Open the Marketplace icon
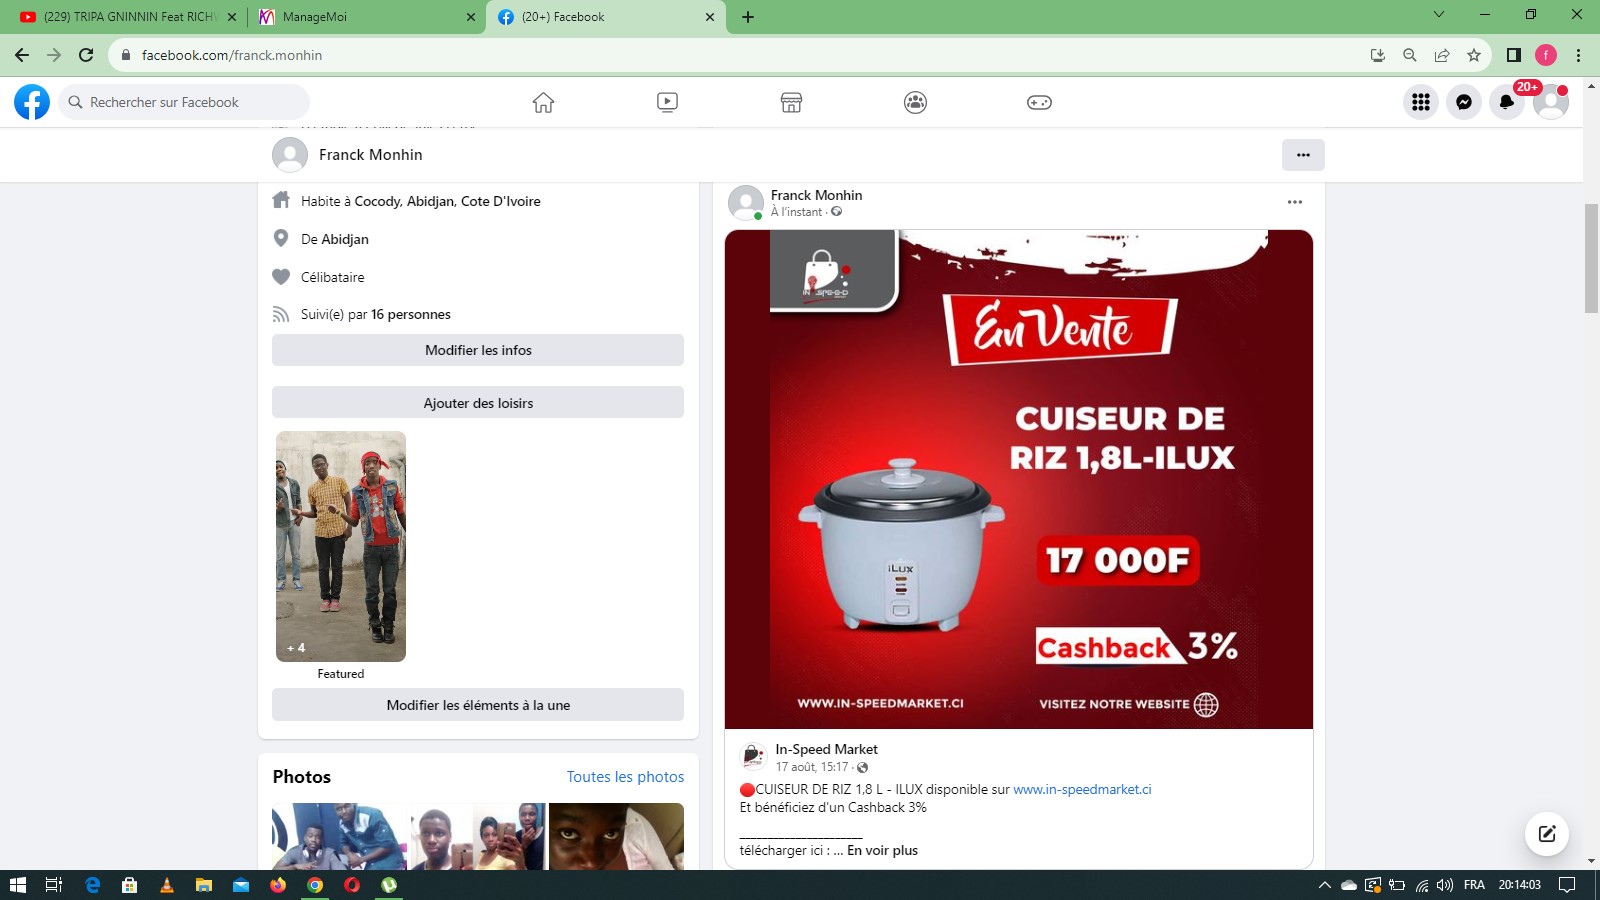 click(x=791, y=102)
